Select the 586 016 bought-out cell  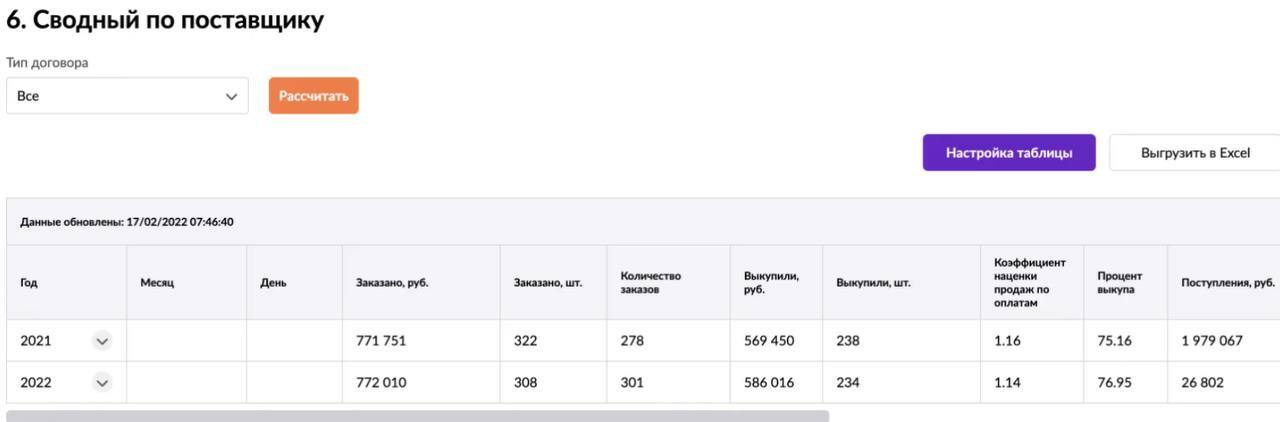coord(769,382)
